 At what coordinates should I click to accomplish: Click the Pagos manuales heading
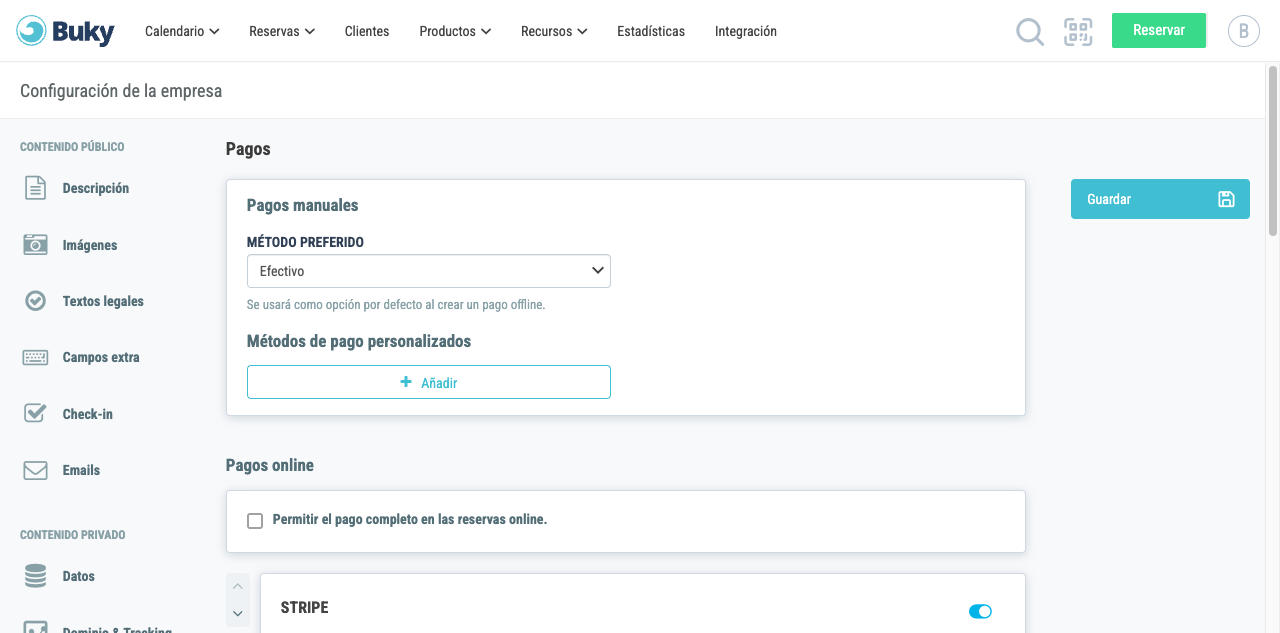click(x=302, y=205)
